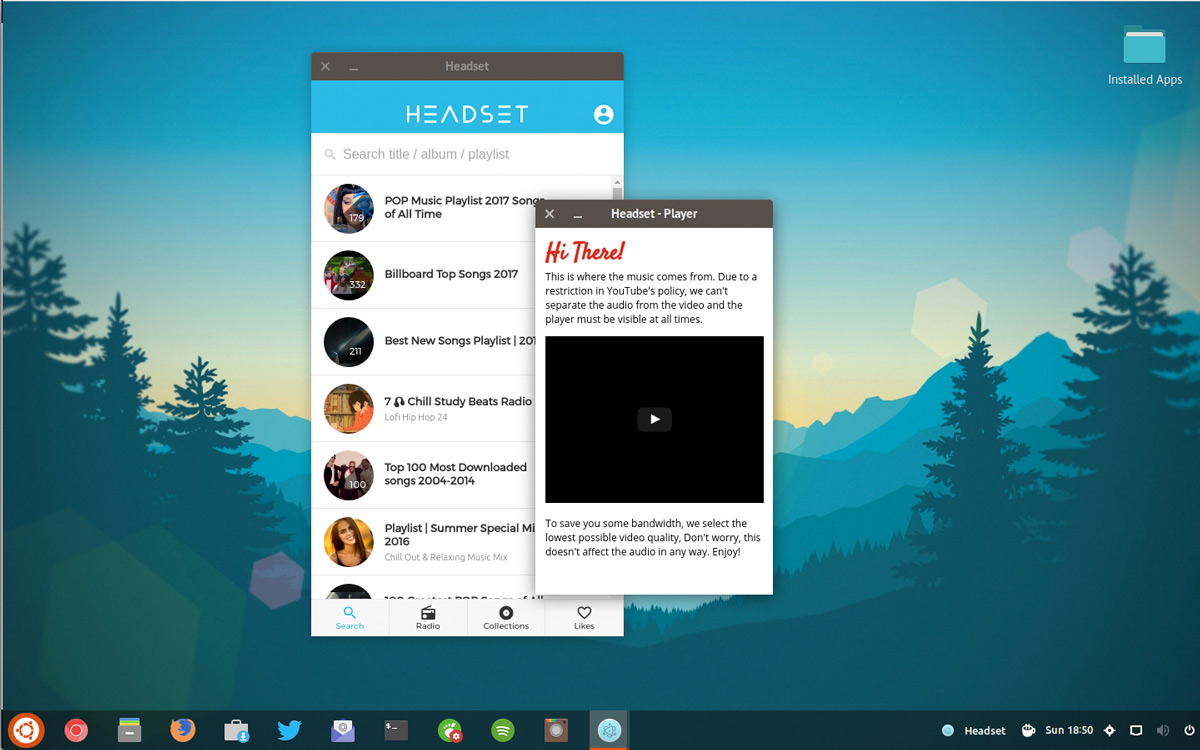
Task: Open the Collections tab
Action: 506,617
